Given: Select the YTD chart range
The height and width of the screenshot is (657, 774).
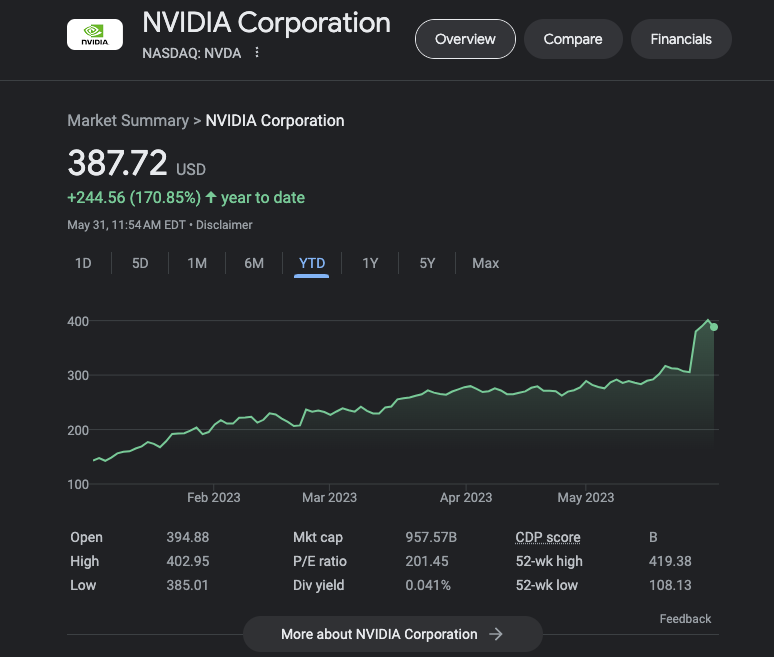Looking at the screenshot, I should click(x=312, y=263).
